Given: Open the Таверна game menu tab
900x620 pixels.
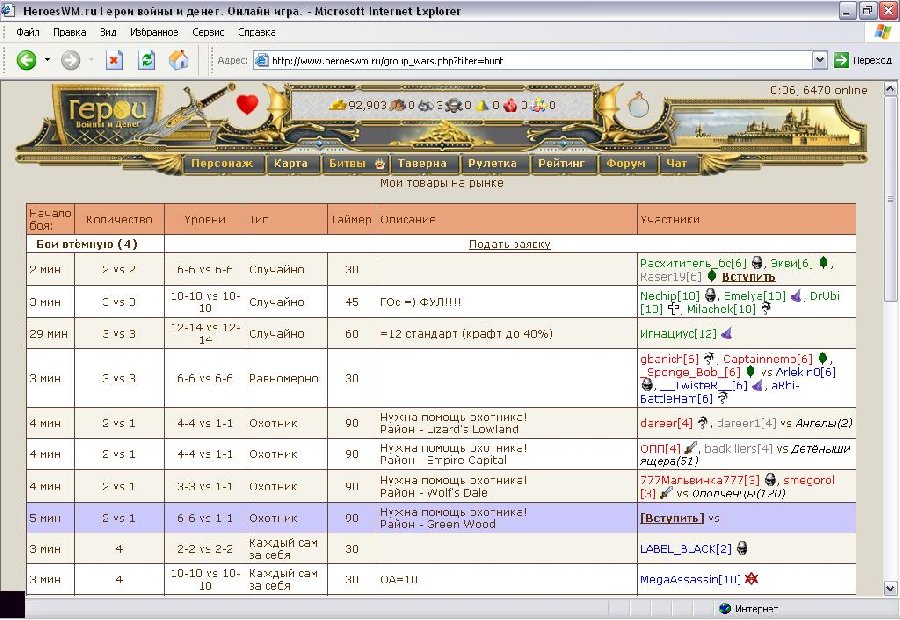Looking at the screenshot, I should (x=421, y=163).
